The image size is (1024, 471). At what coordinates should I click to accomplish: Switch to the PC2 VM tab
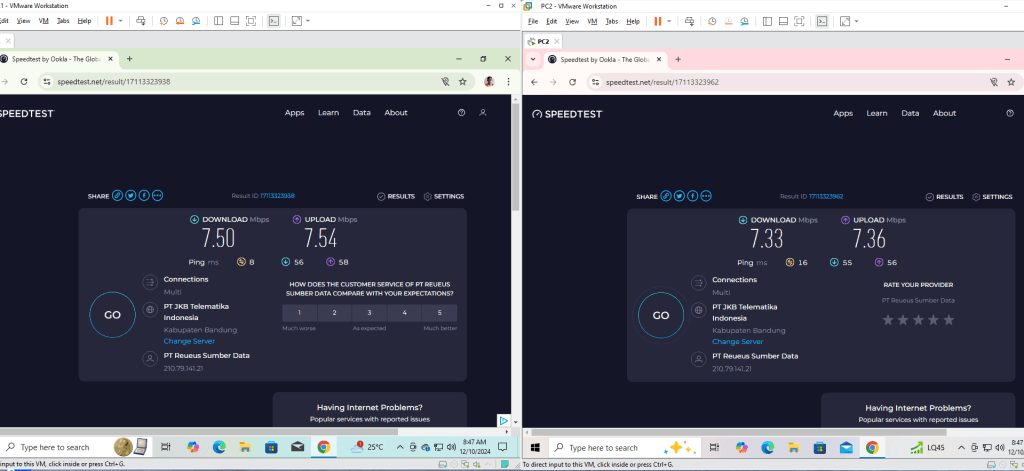(x=541, y=41)
